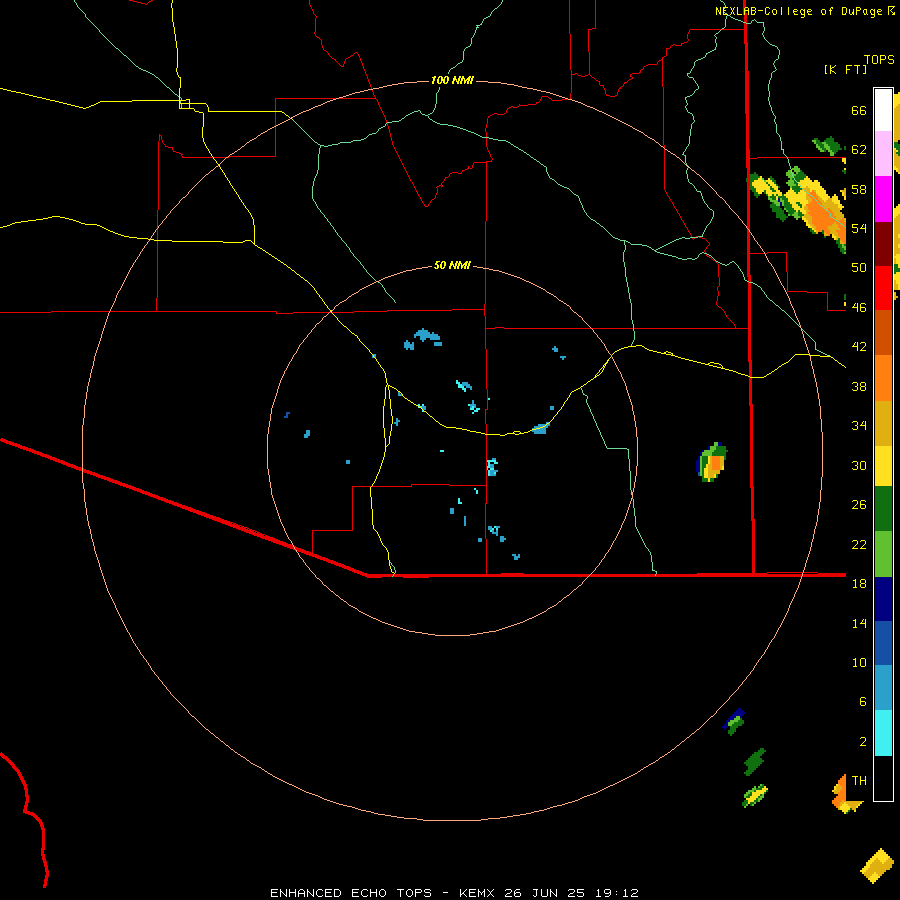Pick the white legend swatch
The image size is (900, 900).
pos(883,110)
